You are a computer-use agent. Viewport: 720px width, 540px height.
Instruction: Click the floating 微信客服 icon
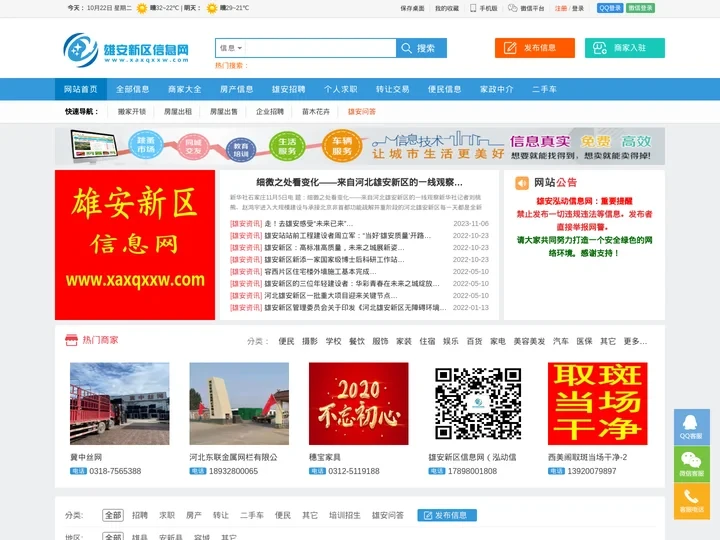tap(692, 464)
